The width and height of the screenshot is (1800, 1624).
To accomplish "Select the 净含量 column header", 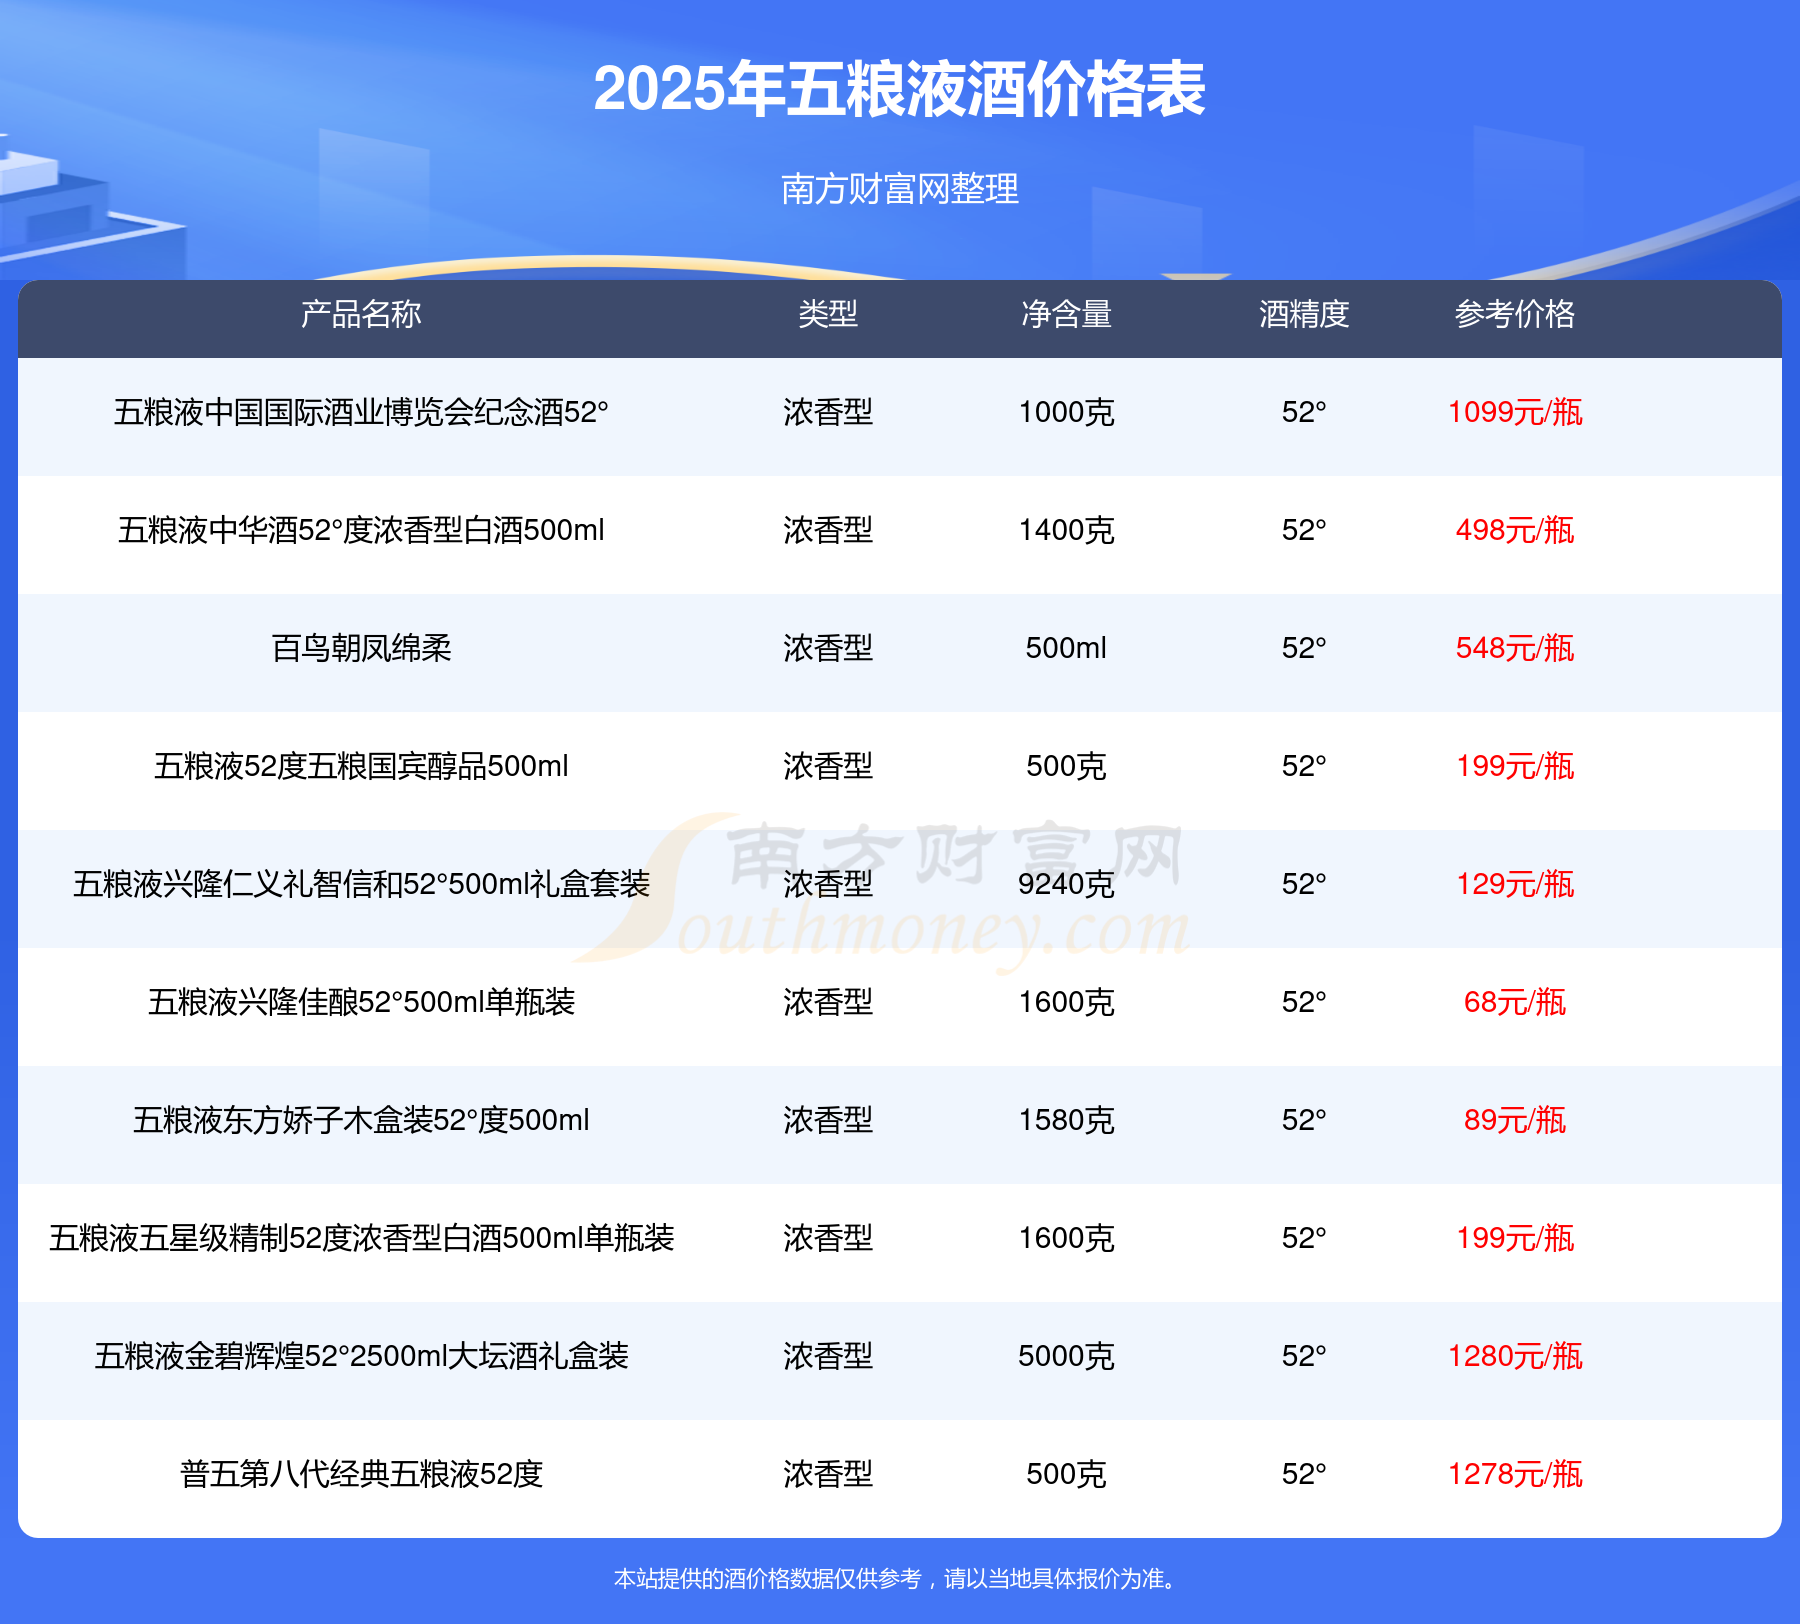I will tap(1066, 314).
